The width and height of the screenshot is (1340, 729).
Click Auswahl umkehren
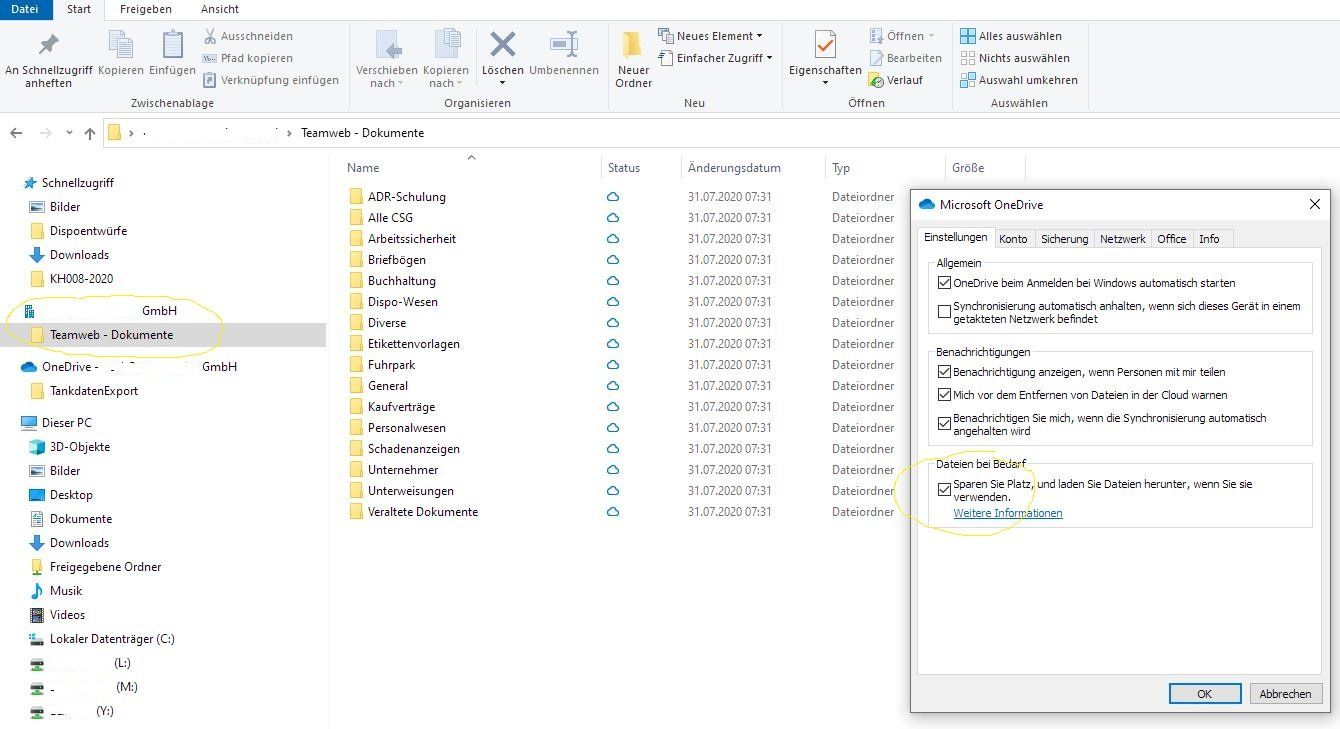click(x=1019, y=80)
